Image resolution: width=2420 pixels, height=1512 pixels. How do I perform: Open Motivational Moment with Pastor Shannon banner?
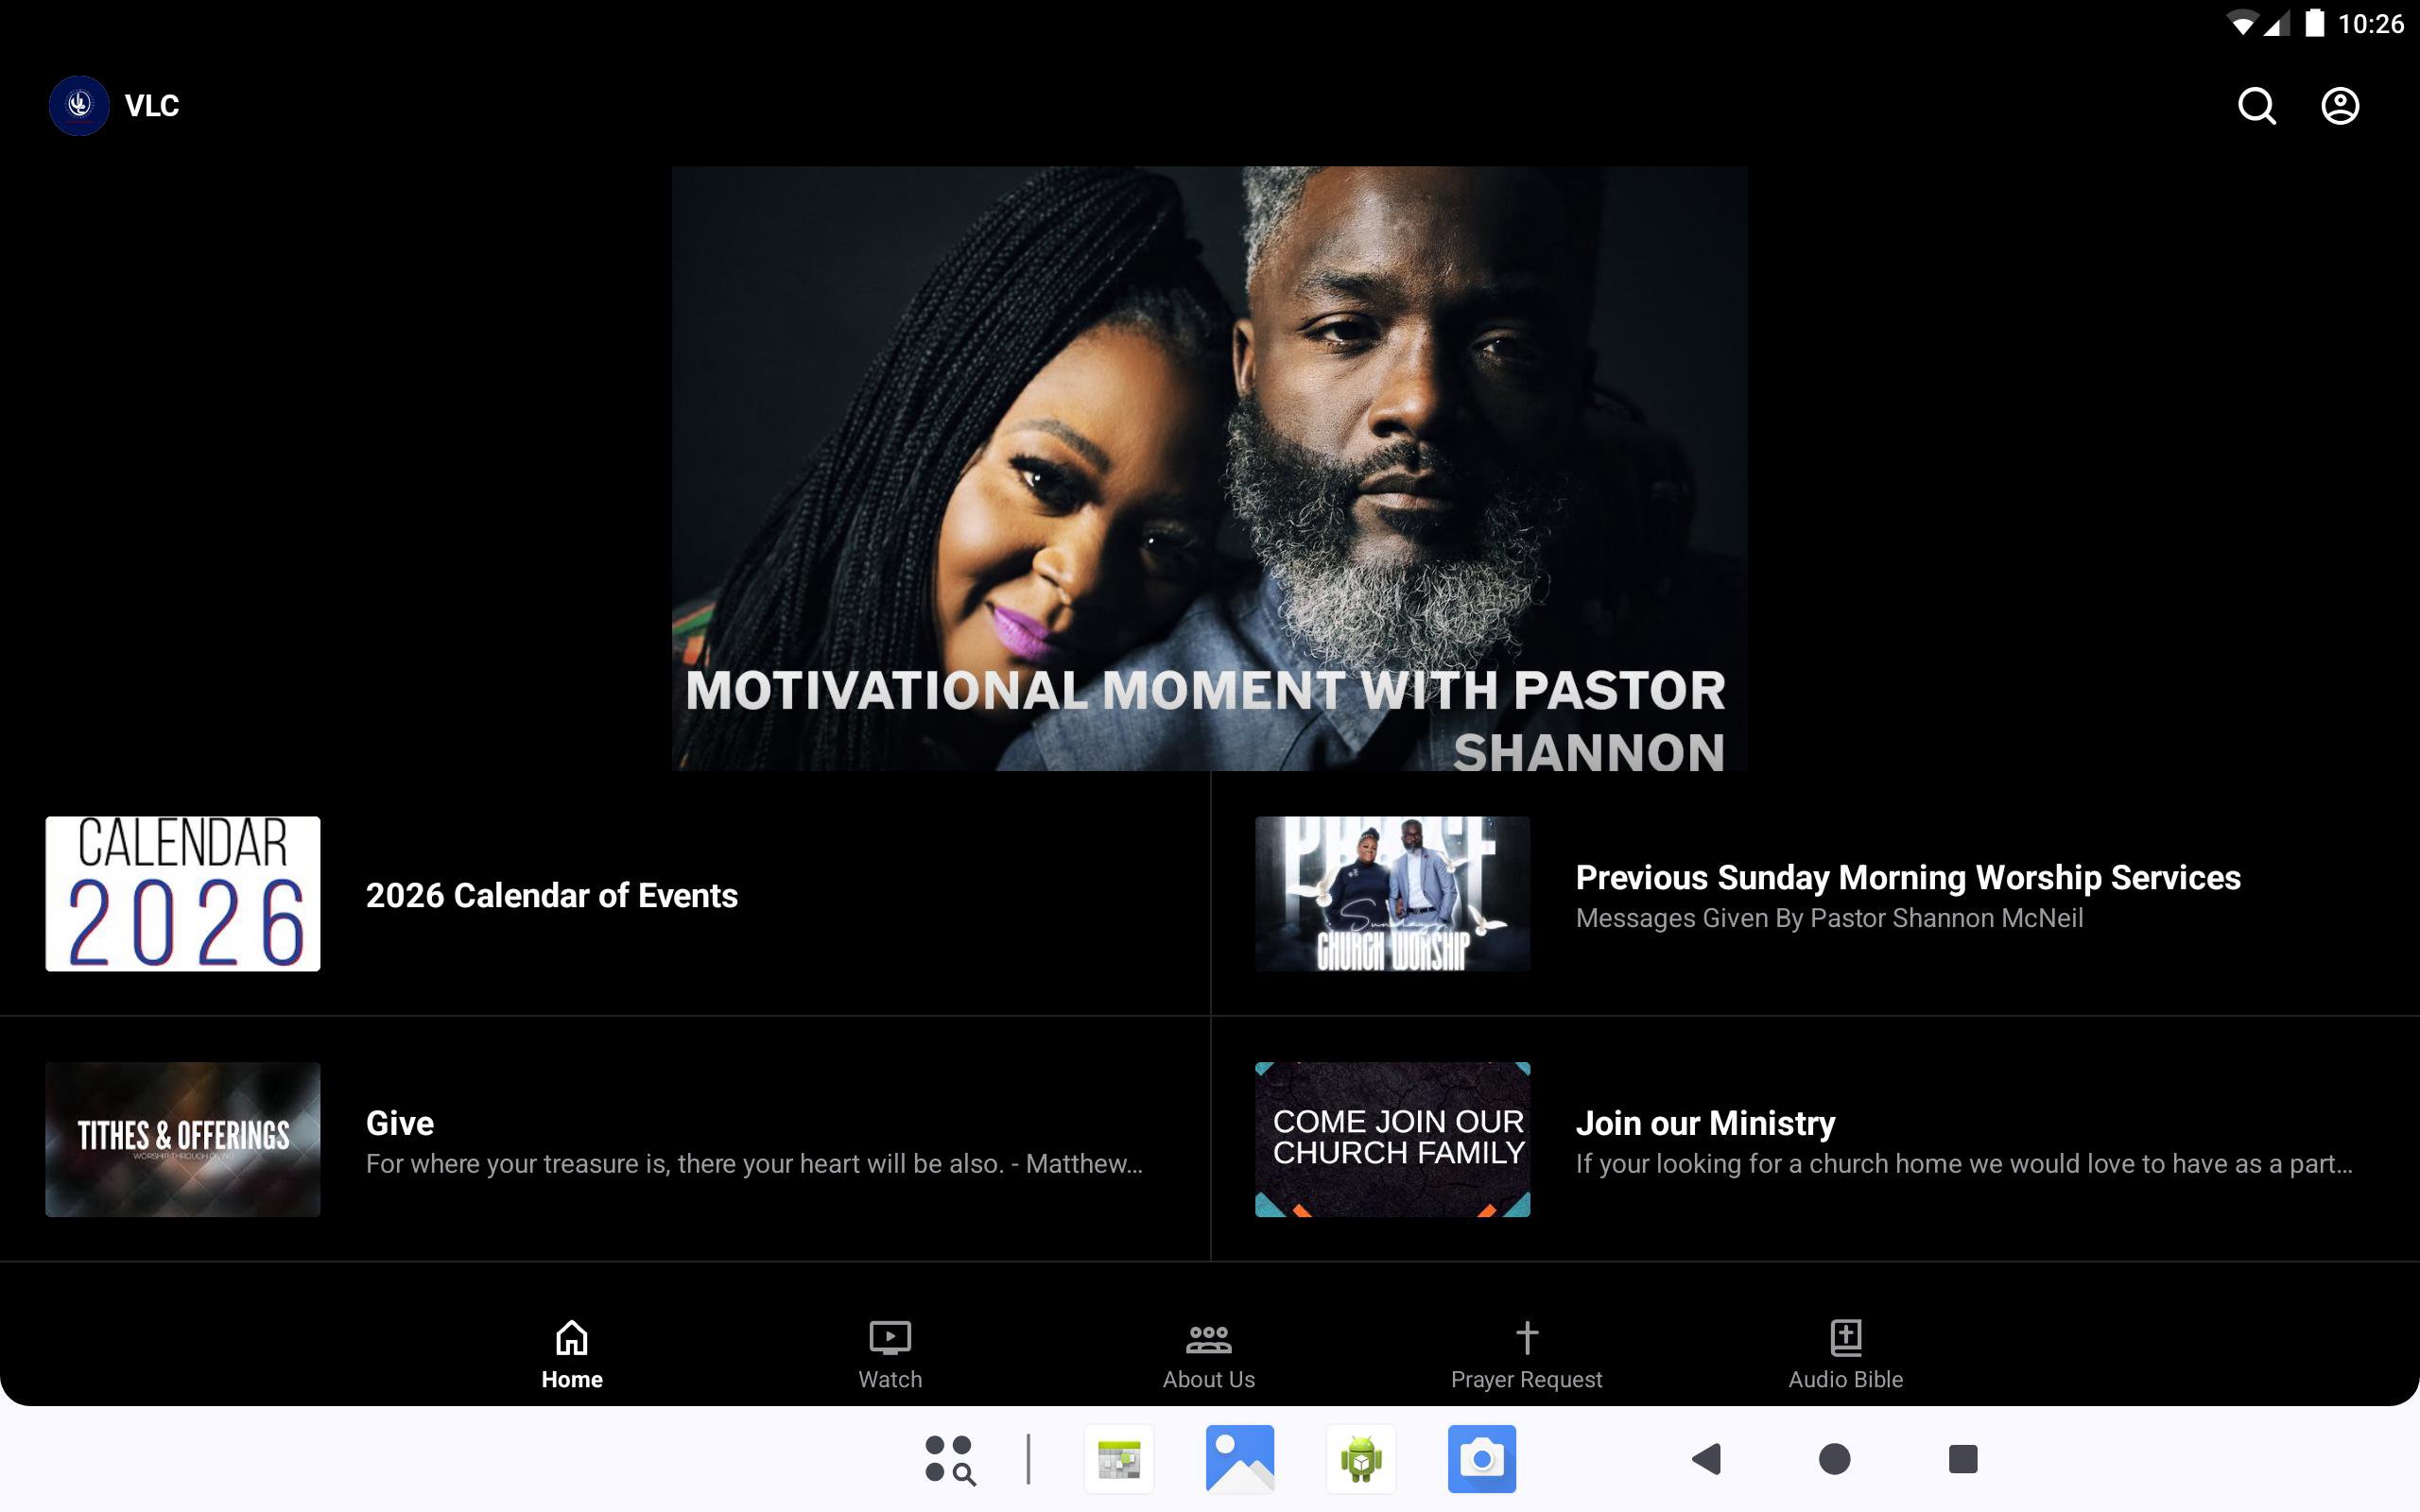tap(1209, 468)
